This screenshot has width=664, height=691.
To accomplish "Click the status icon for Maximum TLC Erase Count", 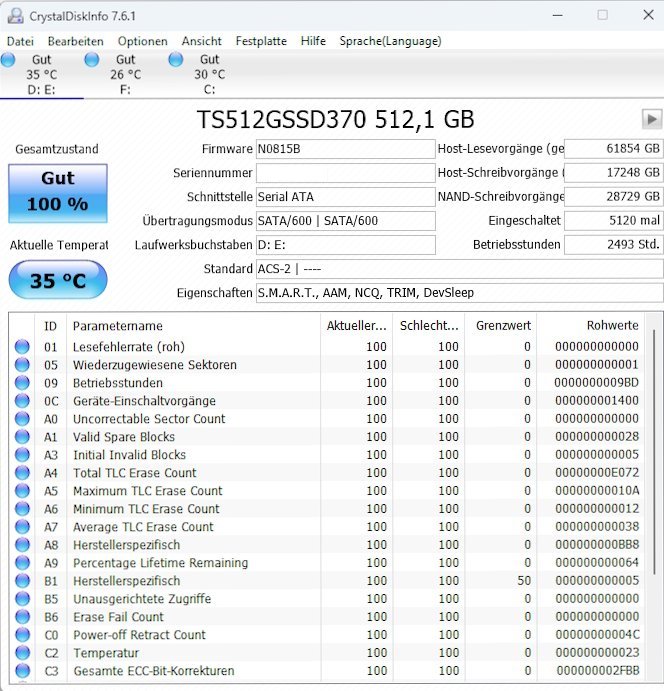I will [22, 491].
